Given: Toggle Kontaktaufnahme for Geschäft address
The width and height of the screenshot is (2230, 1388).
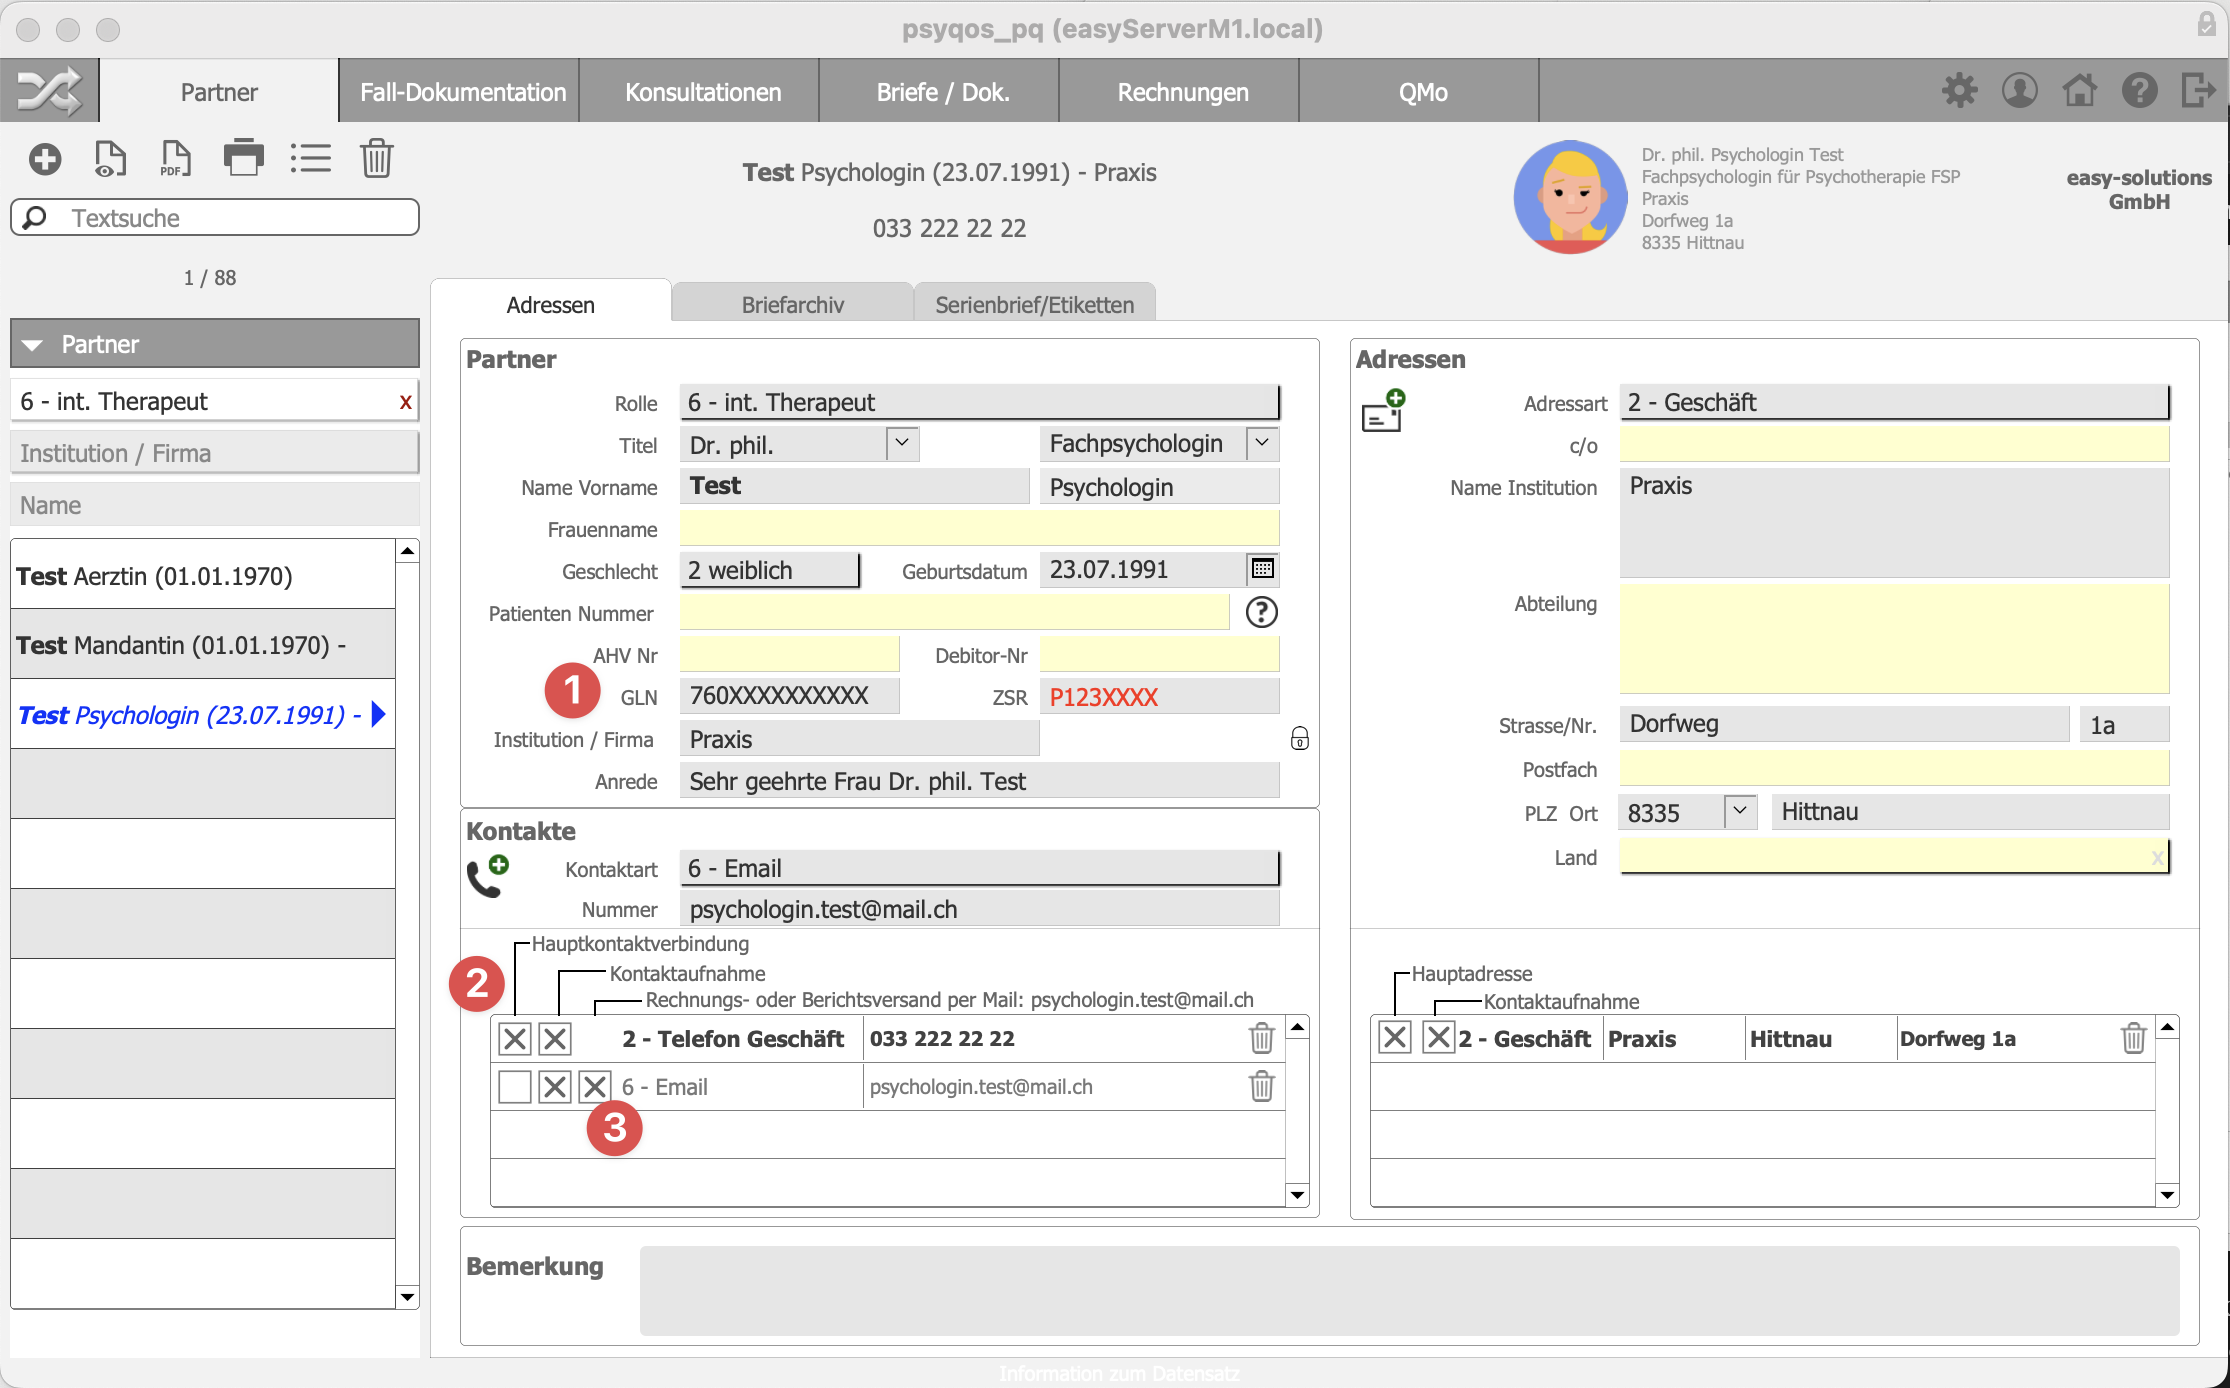Looking at the screenshot, I should click(1439, 1037).
